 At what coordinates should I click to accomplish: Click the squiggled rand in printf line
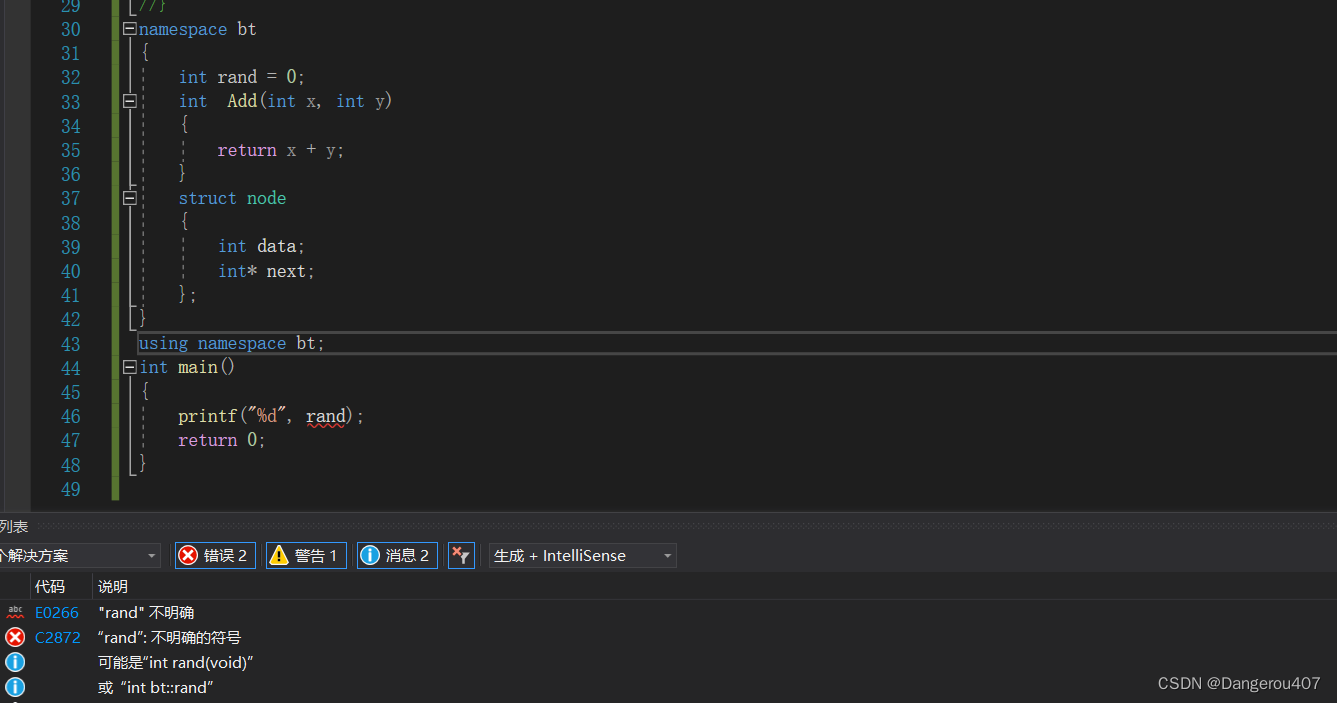pos(326,416)
